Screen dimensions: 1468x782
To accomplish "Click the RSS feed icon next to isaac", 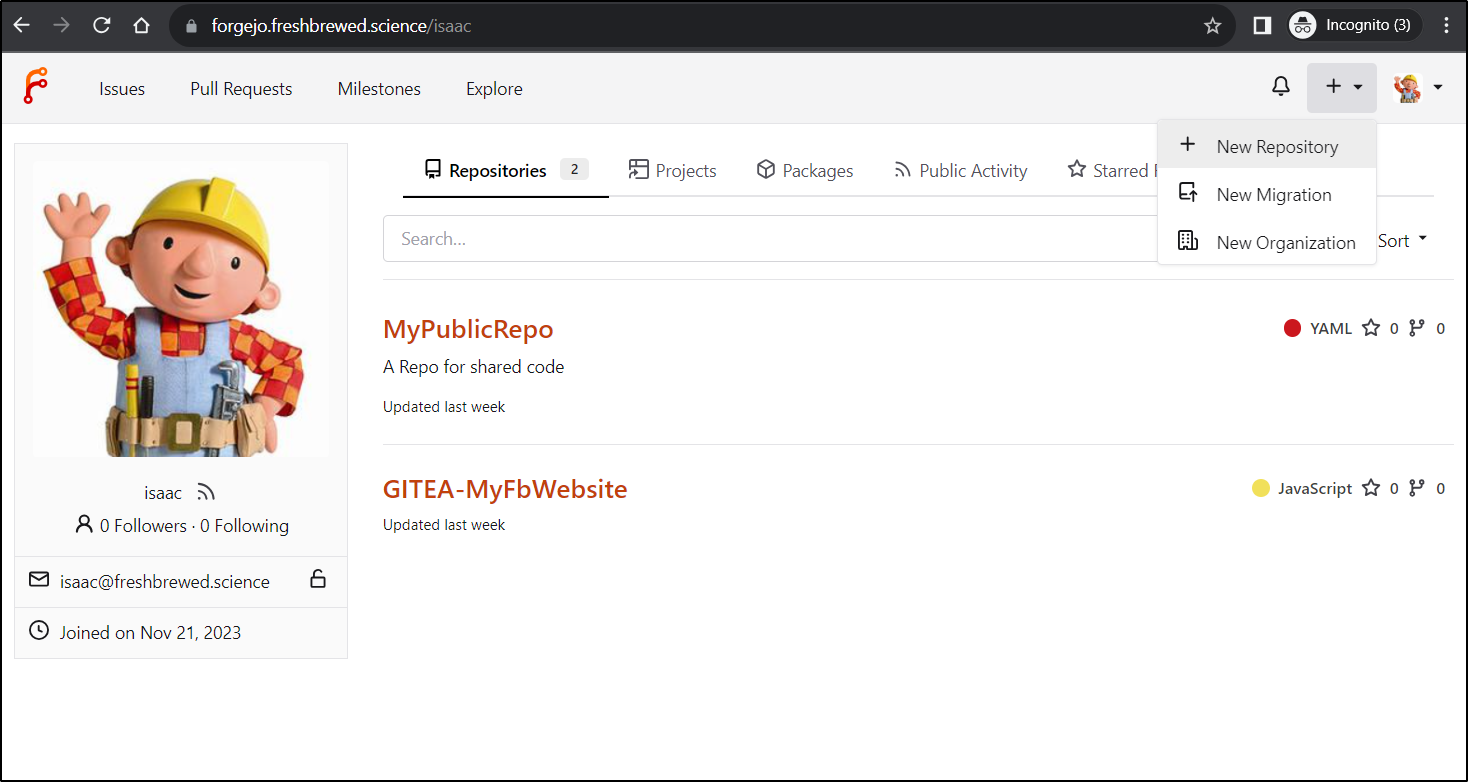I will click(206, 492).
